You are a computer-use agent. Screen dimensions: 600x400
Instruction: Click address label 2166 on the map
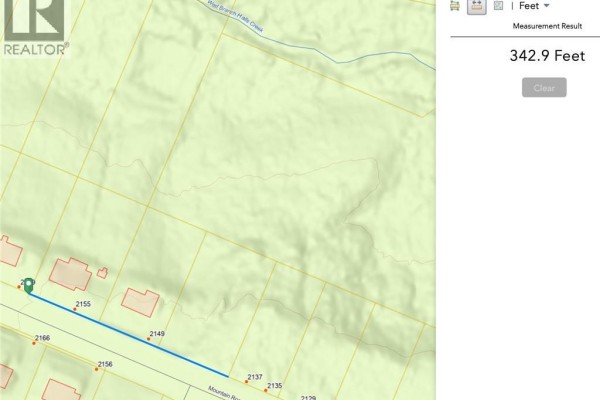pyautogui.click(x=42, y=338)
